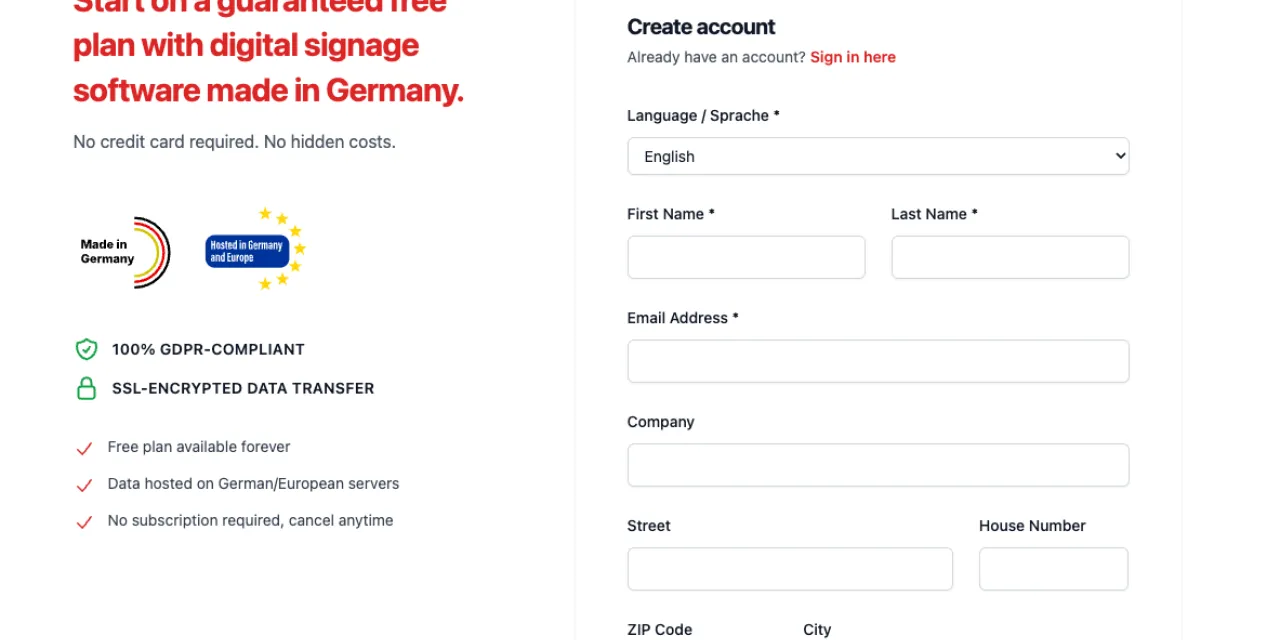Click the ZIP Code label

point(660,629)
